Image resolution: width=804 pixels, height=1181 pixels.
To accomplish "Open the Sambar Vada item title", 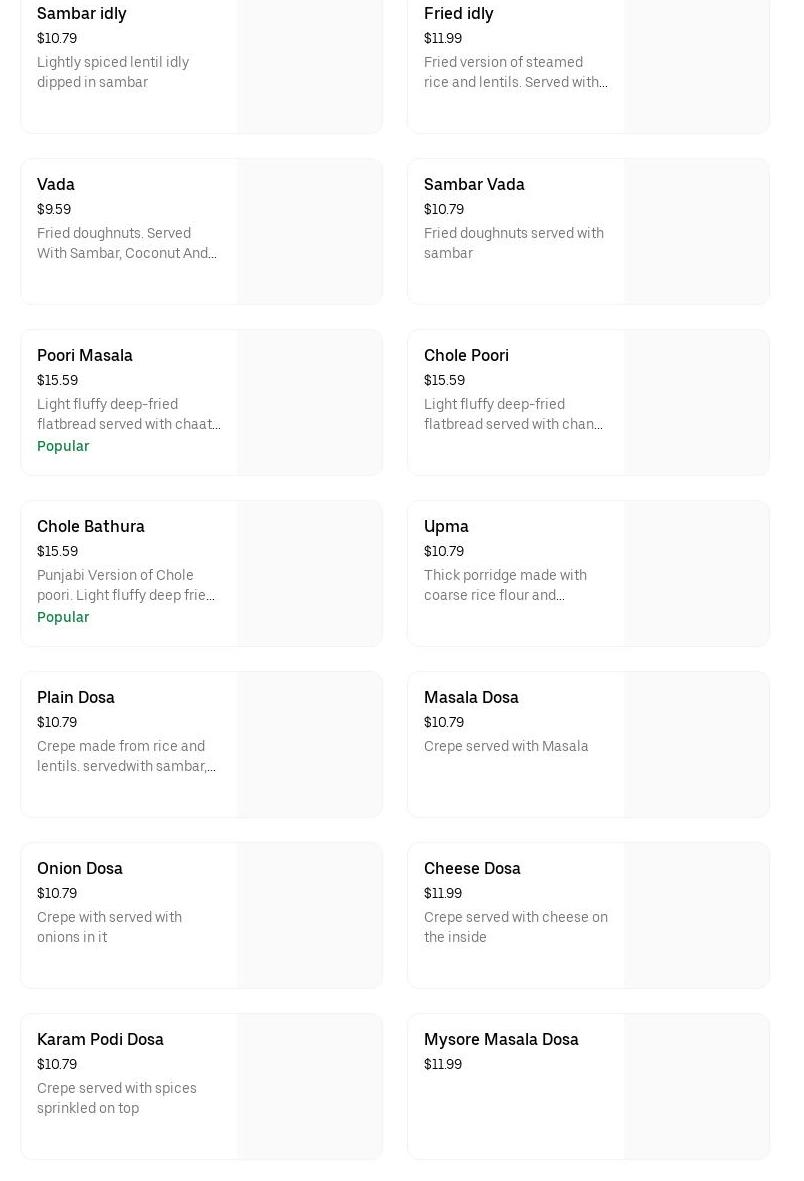I will [474, 184].
